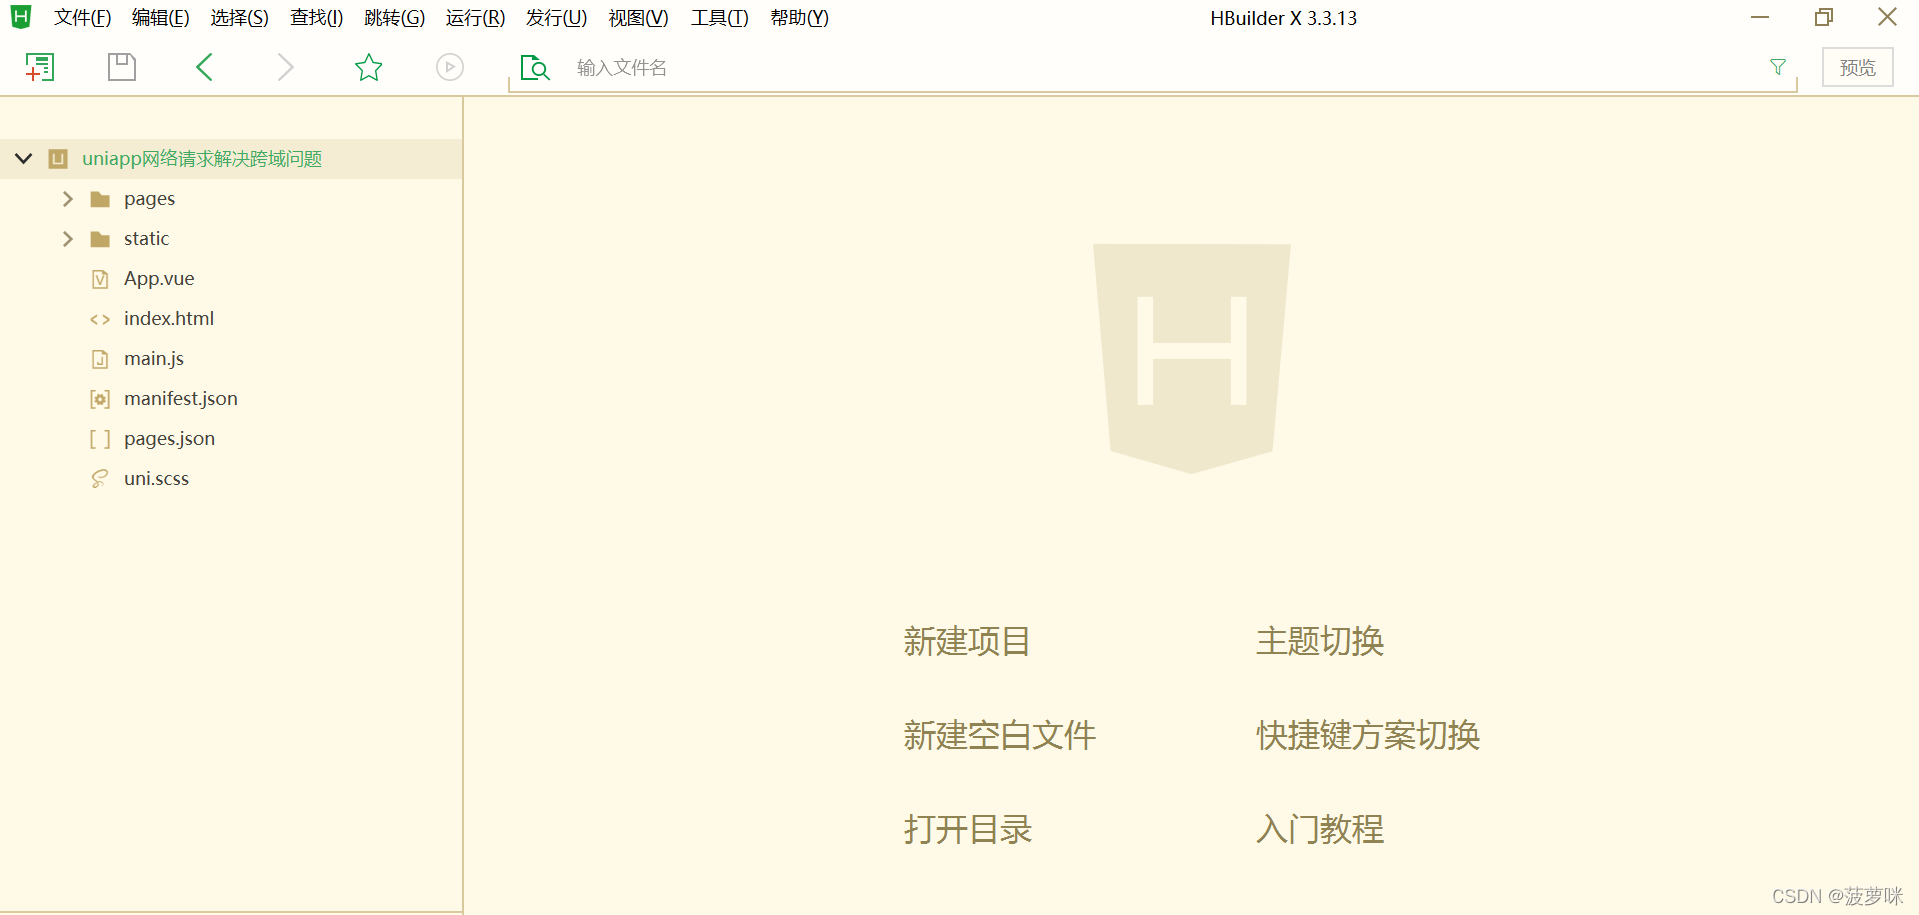Select the index.html file name

click(x=169, y=319)
